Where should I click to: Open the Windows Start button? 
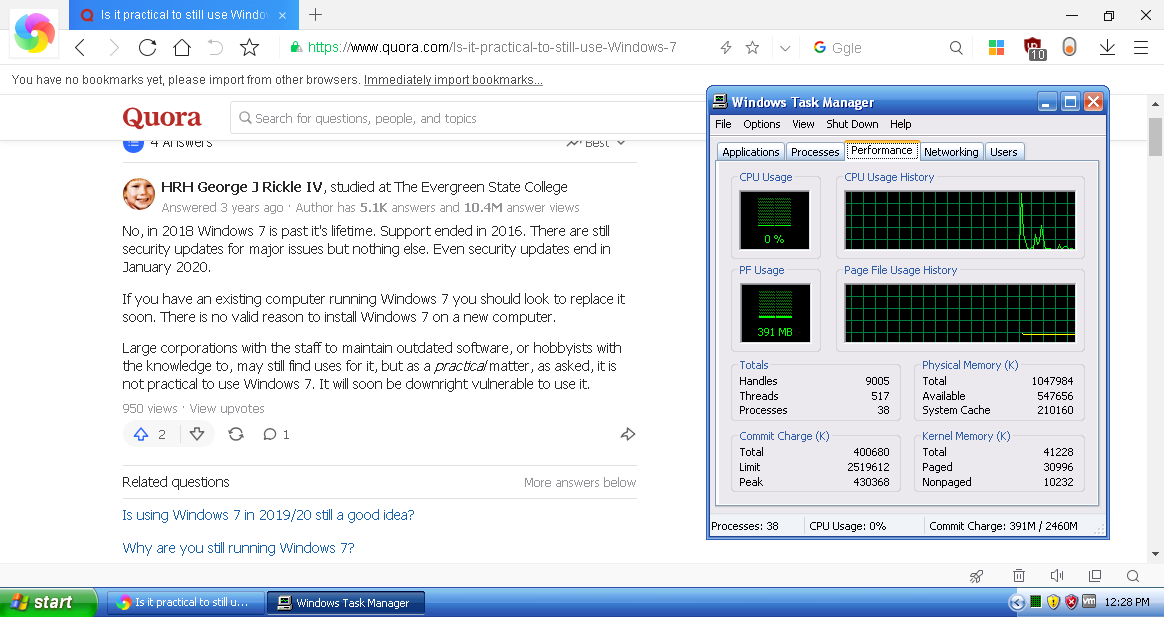tap(48, 602)
